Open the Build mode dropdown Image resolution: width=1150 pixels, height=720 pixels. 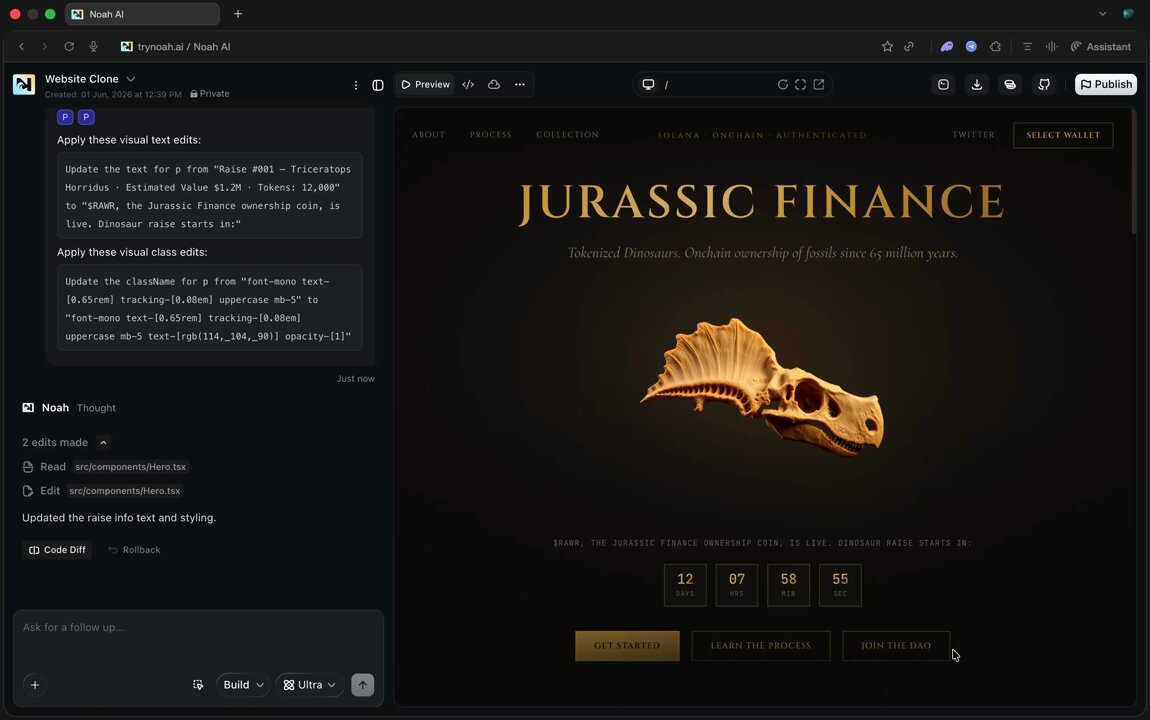(x=243, y=685)
